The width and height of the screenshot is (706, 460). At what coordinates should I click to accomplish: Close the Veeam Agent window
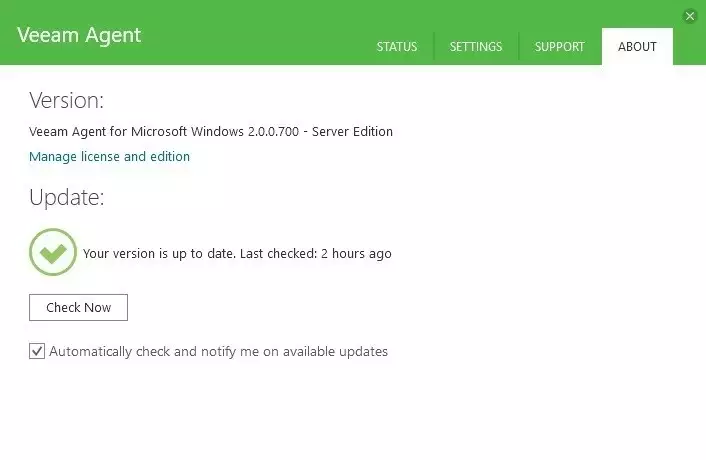pos(690,16)
